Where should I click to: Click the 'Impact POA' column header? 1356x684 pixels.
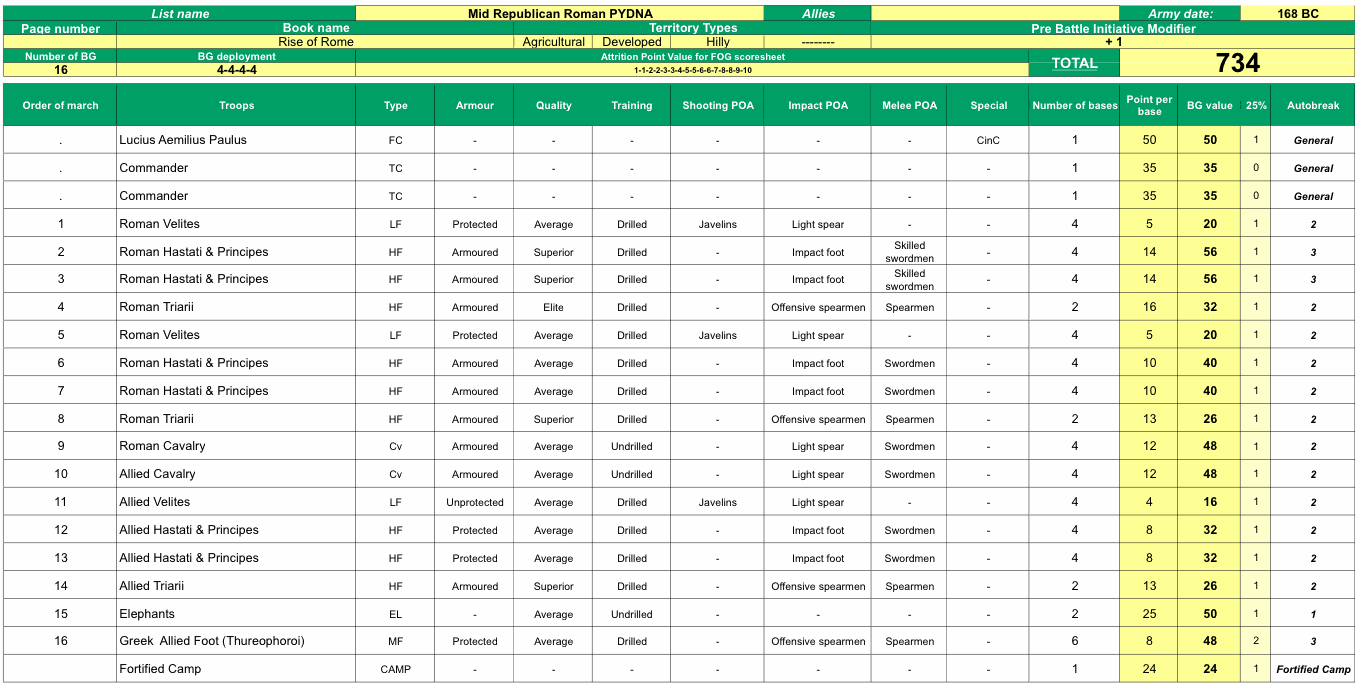(x=818, y=105)
